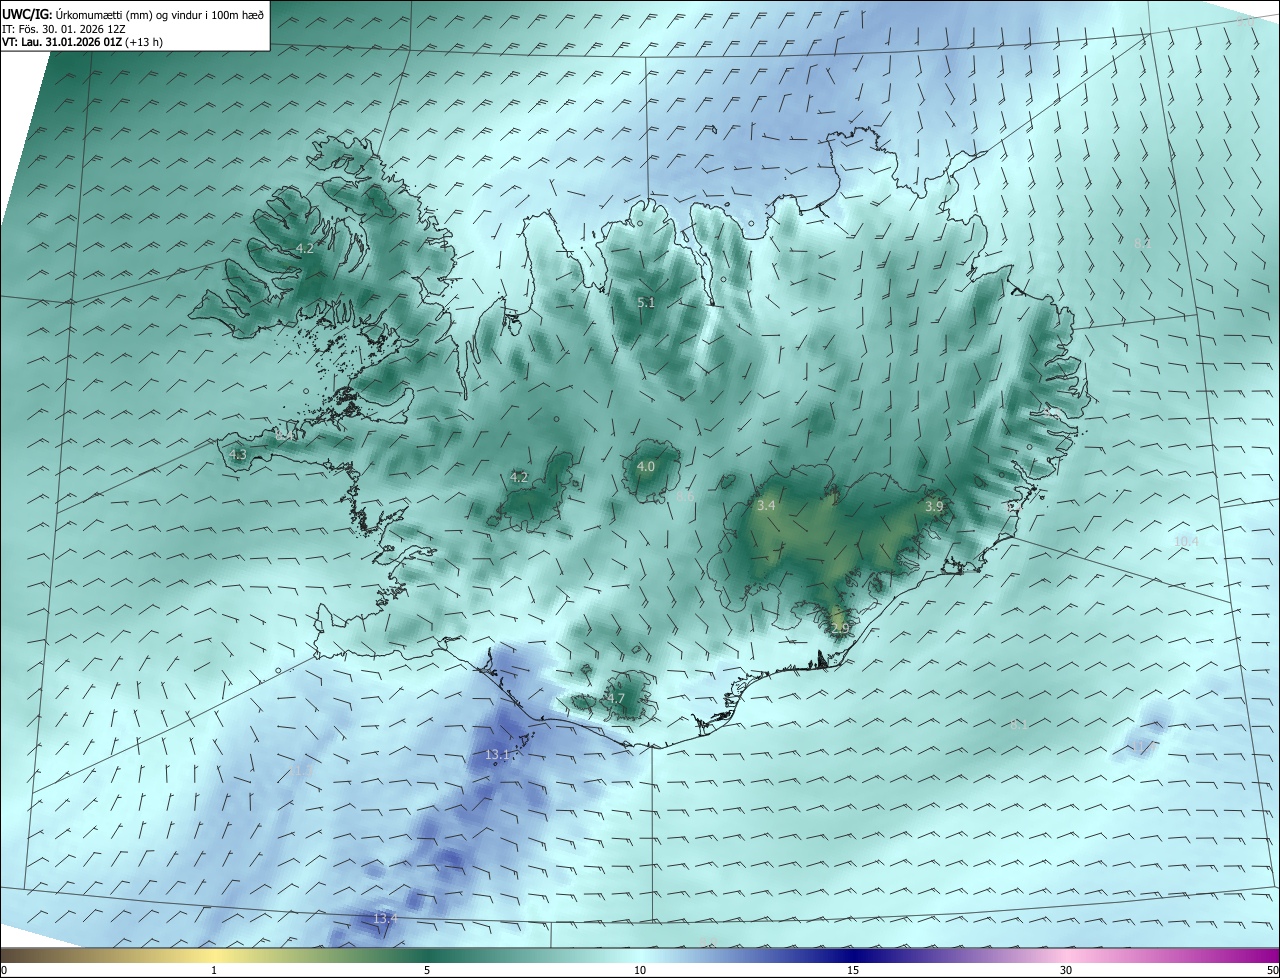Click the 4.0 value on the central glacier
This screenshot has width=1280, height=978.
pyautogui.click(x=646, y=466)
